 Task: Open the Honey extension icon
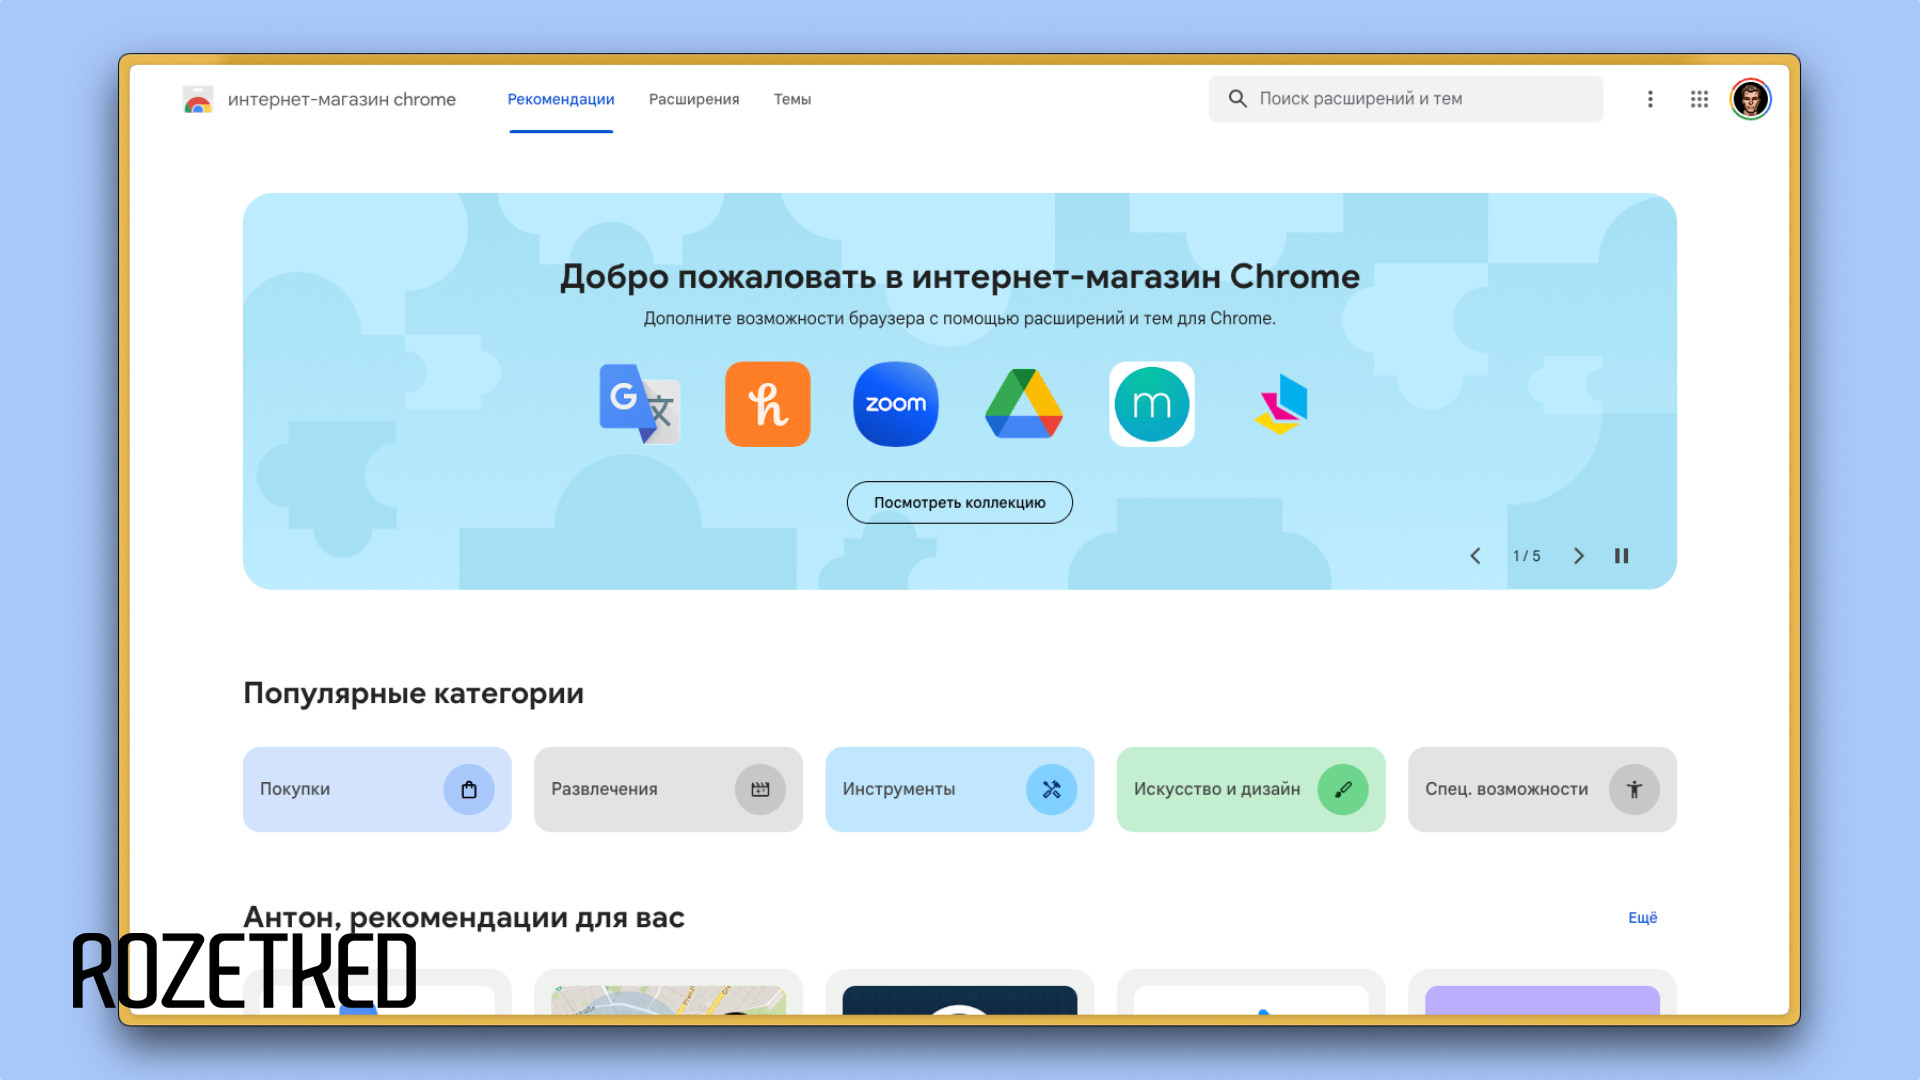pos(767,404)
